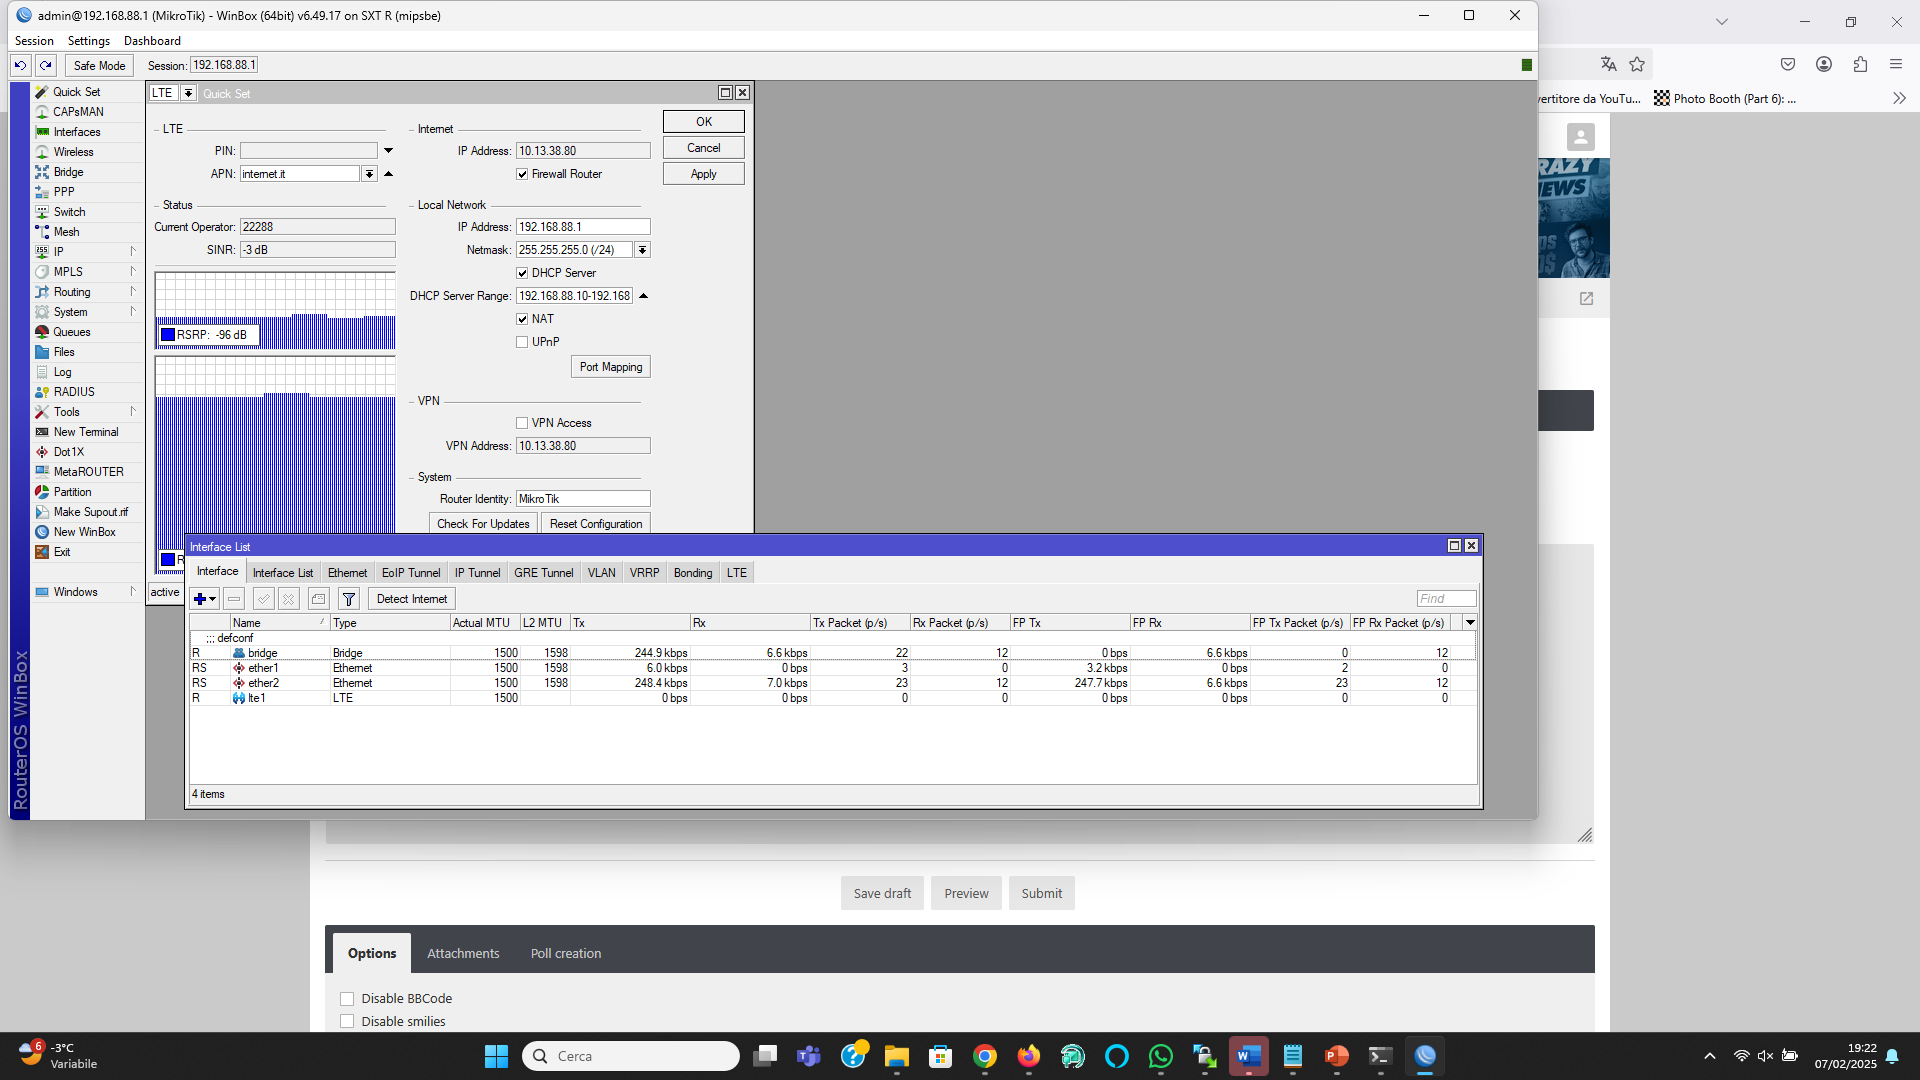Viewport: 1920px width, 1080px height.
Task: Click the disable X button in Interface List
Action: (288, 599)
